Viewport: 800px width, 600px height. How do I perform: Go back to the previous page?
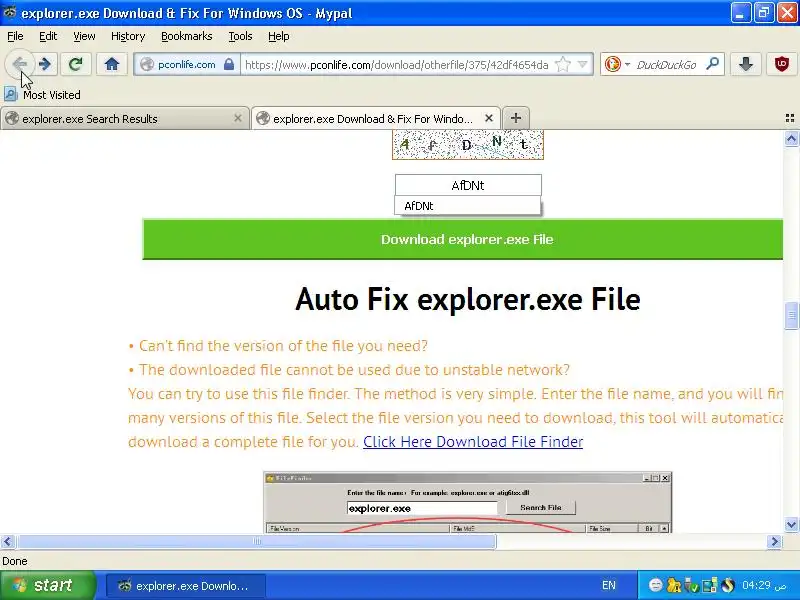tap(20, 64)
